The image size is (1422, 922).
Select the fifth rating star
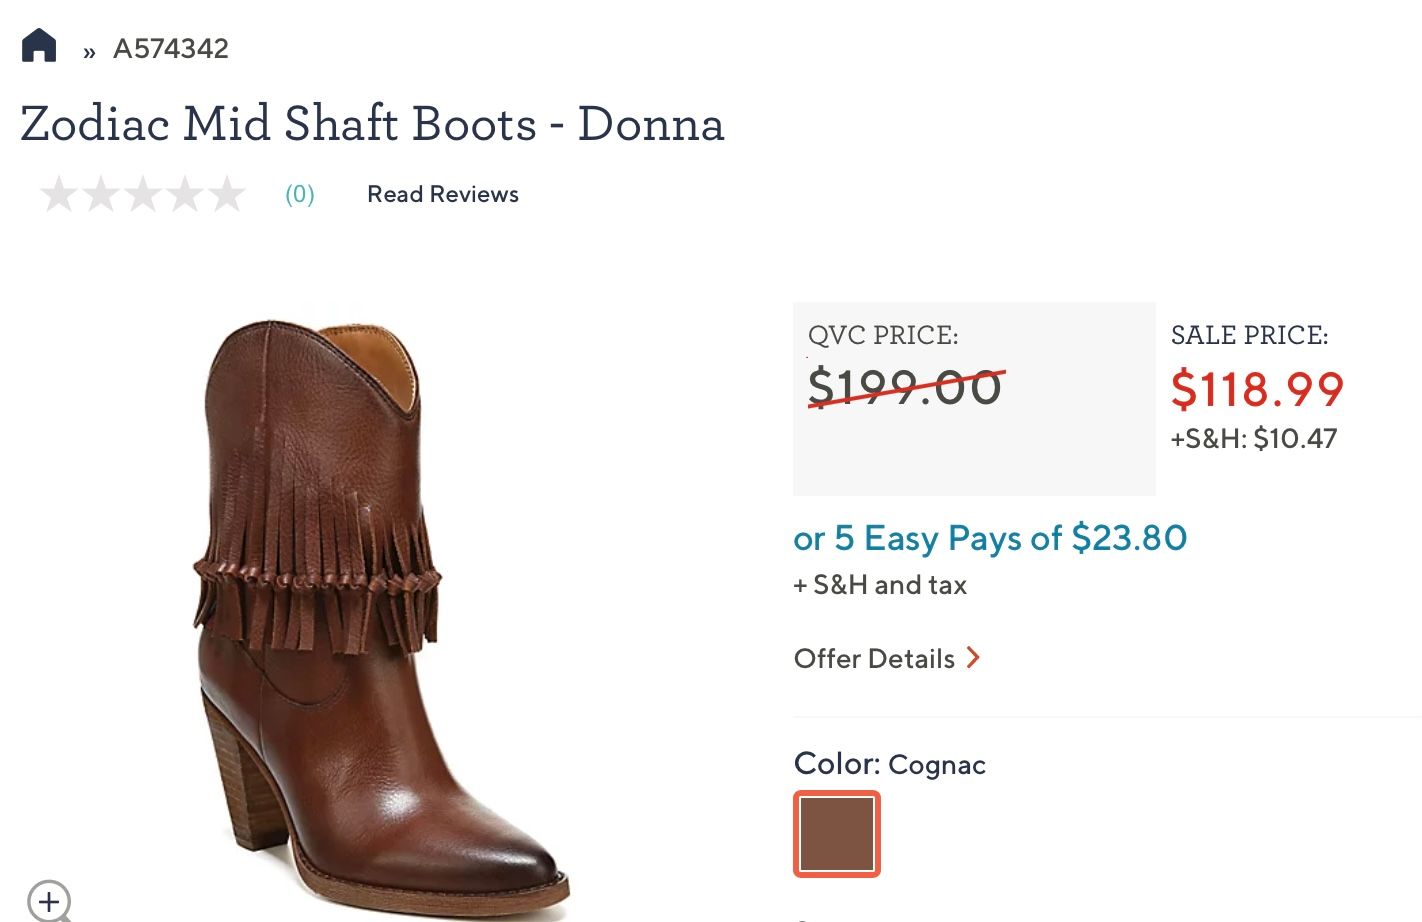pyautogui.click(x=227, y=194)
